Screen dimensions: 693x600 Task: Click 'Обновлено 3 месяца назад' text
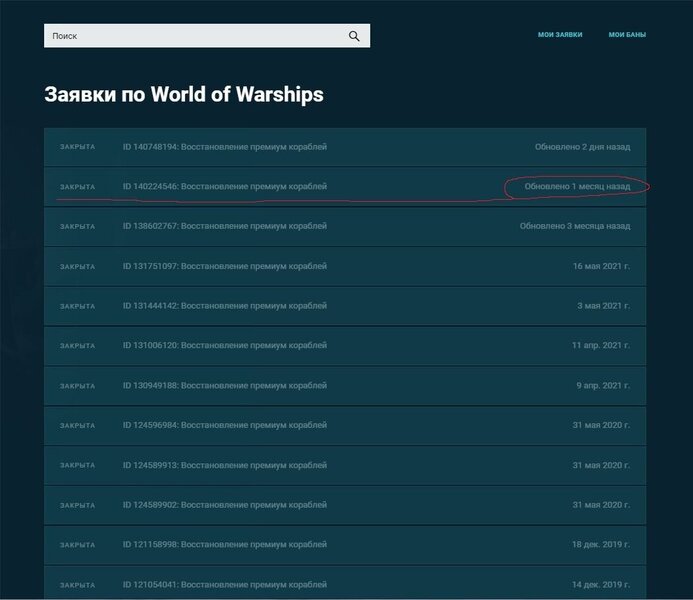point(575,226)
